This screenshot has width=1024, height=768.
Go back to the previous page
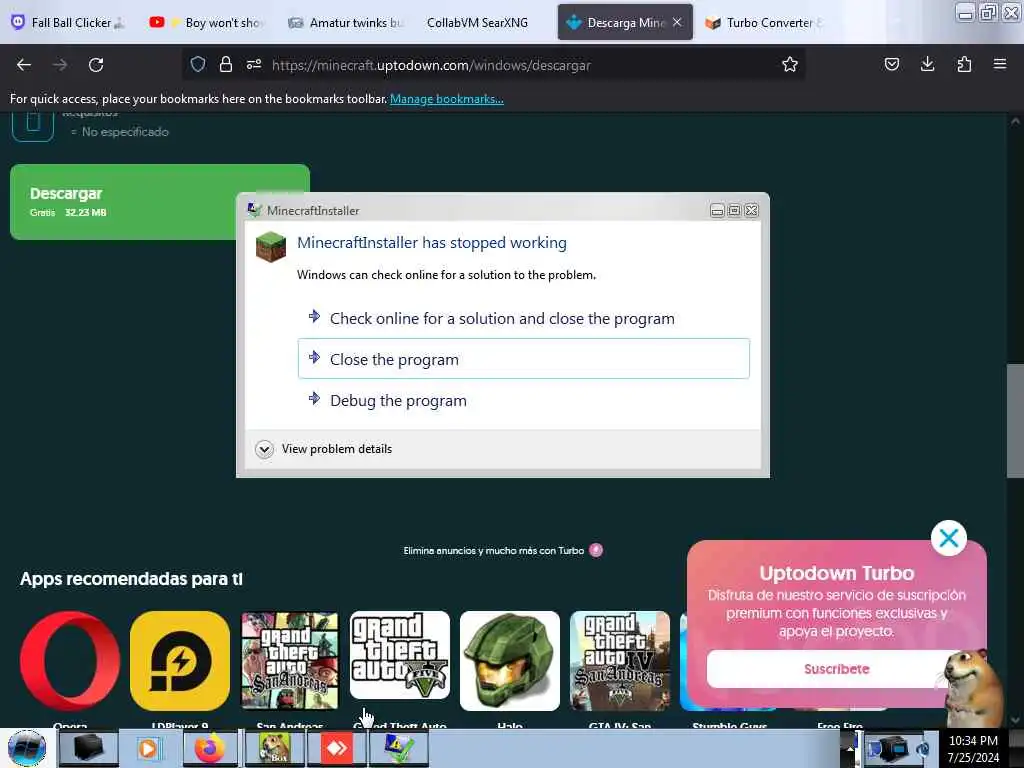pyautogui.click(x=24, y=65)
